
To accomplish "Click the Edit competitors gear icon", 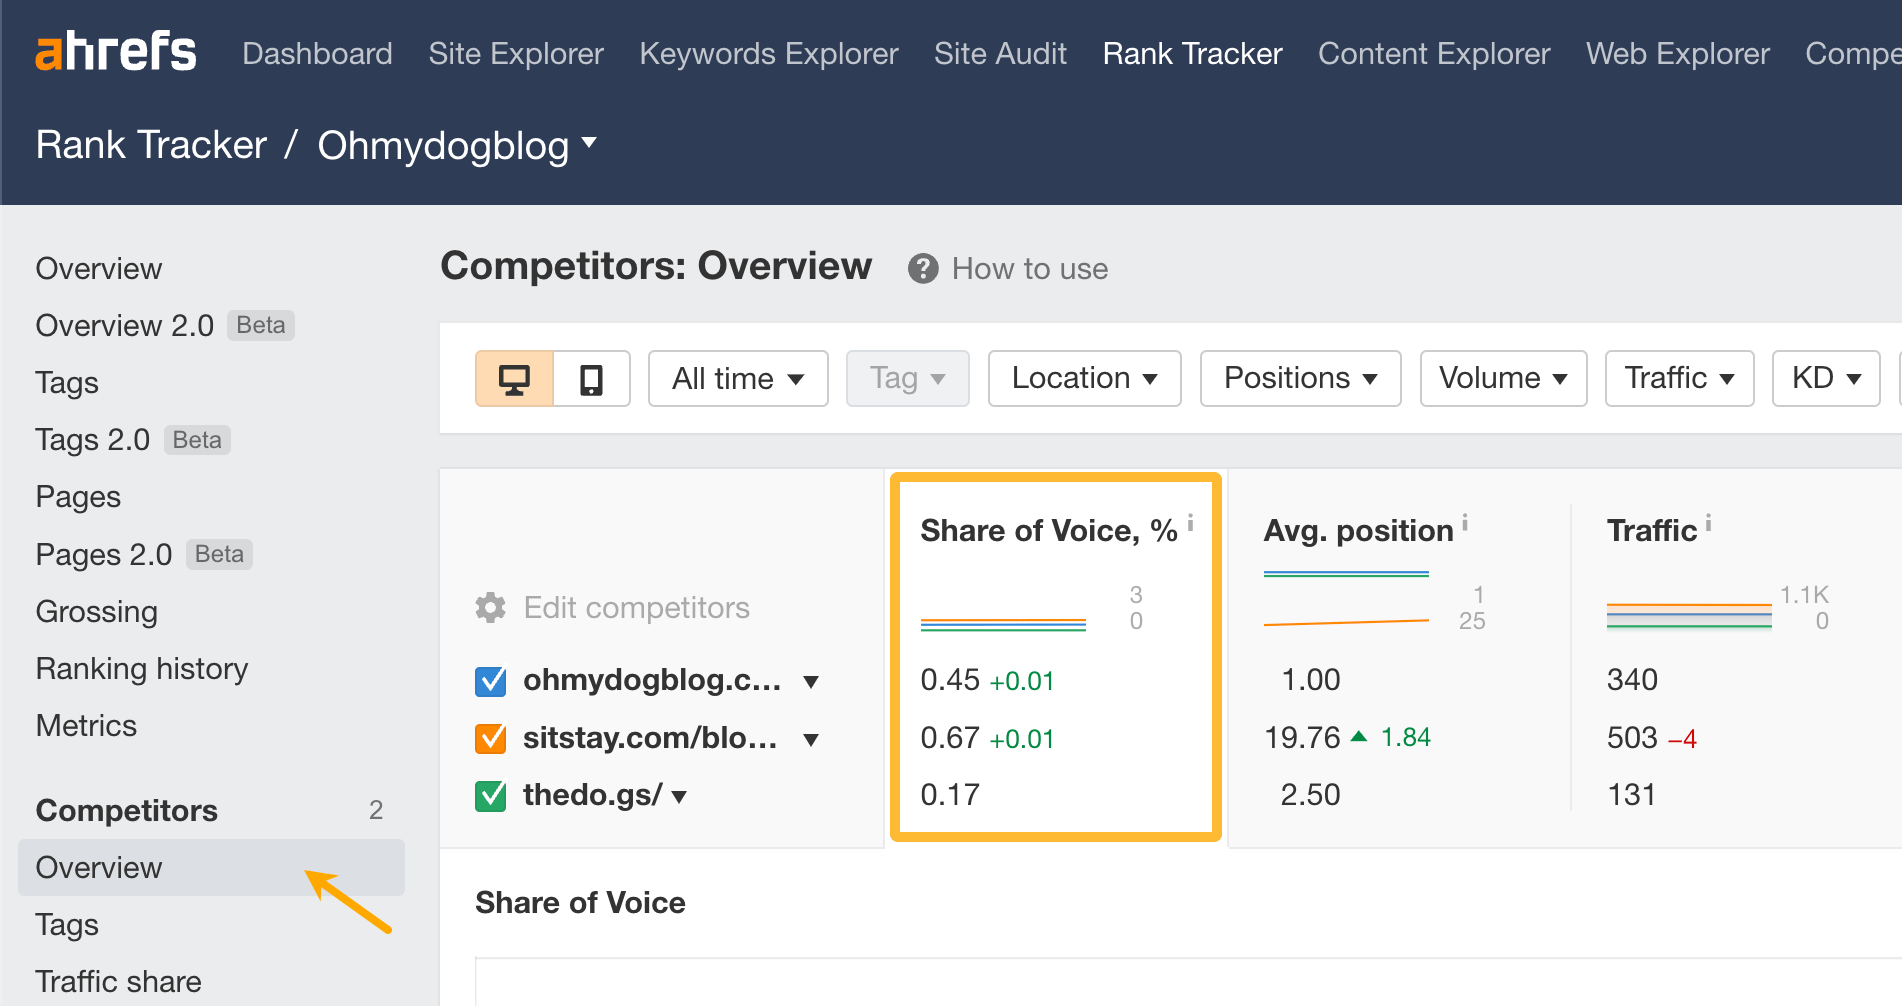I will click(489, 607).
